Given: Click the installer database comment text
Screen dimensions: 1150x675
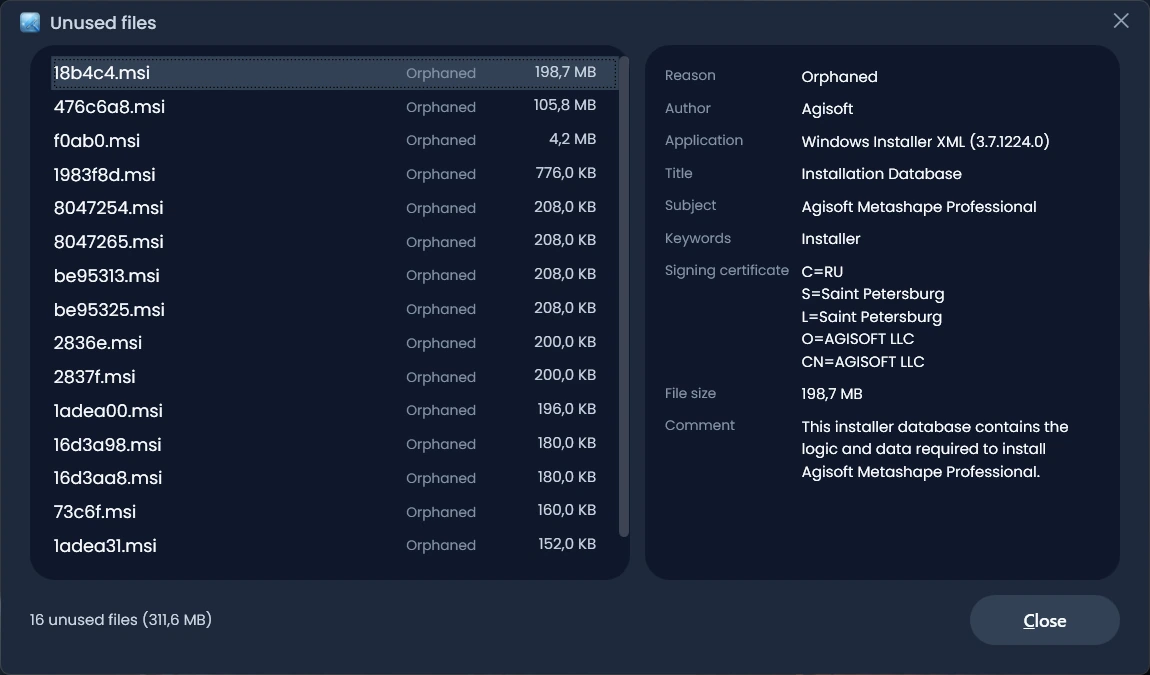Looking at the screenshot, I should (934, 449).
